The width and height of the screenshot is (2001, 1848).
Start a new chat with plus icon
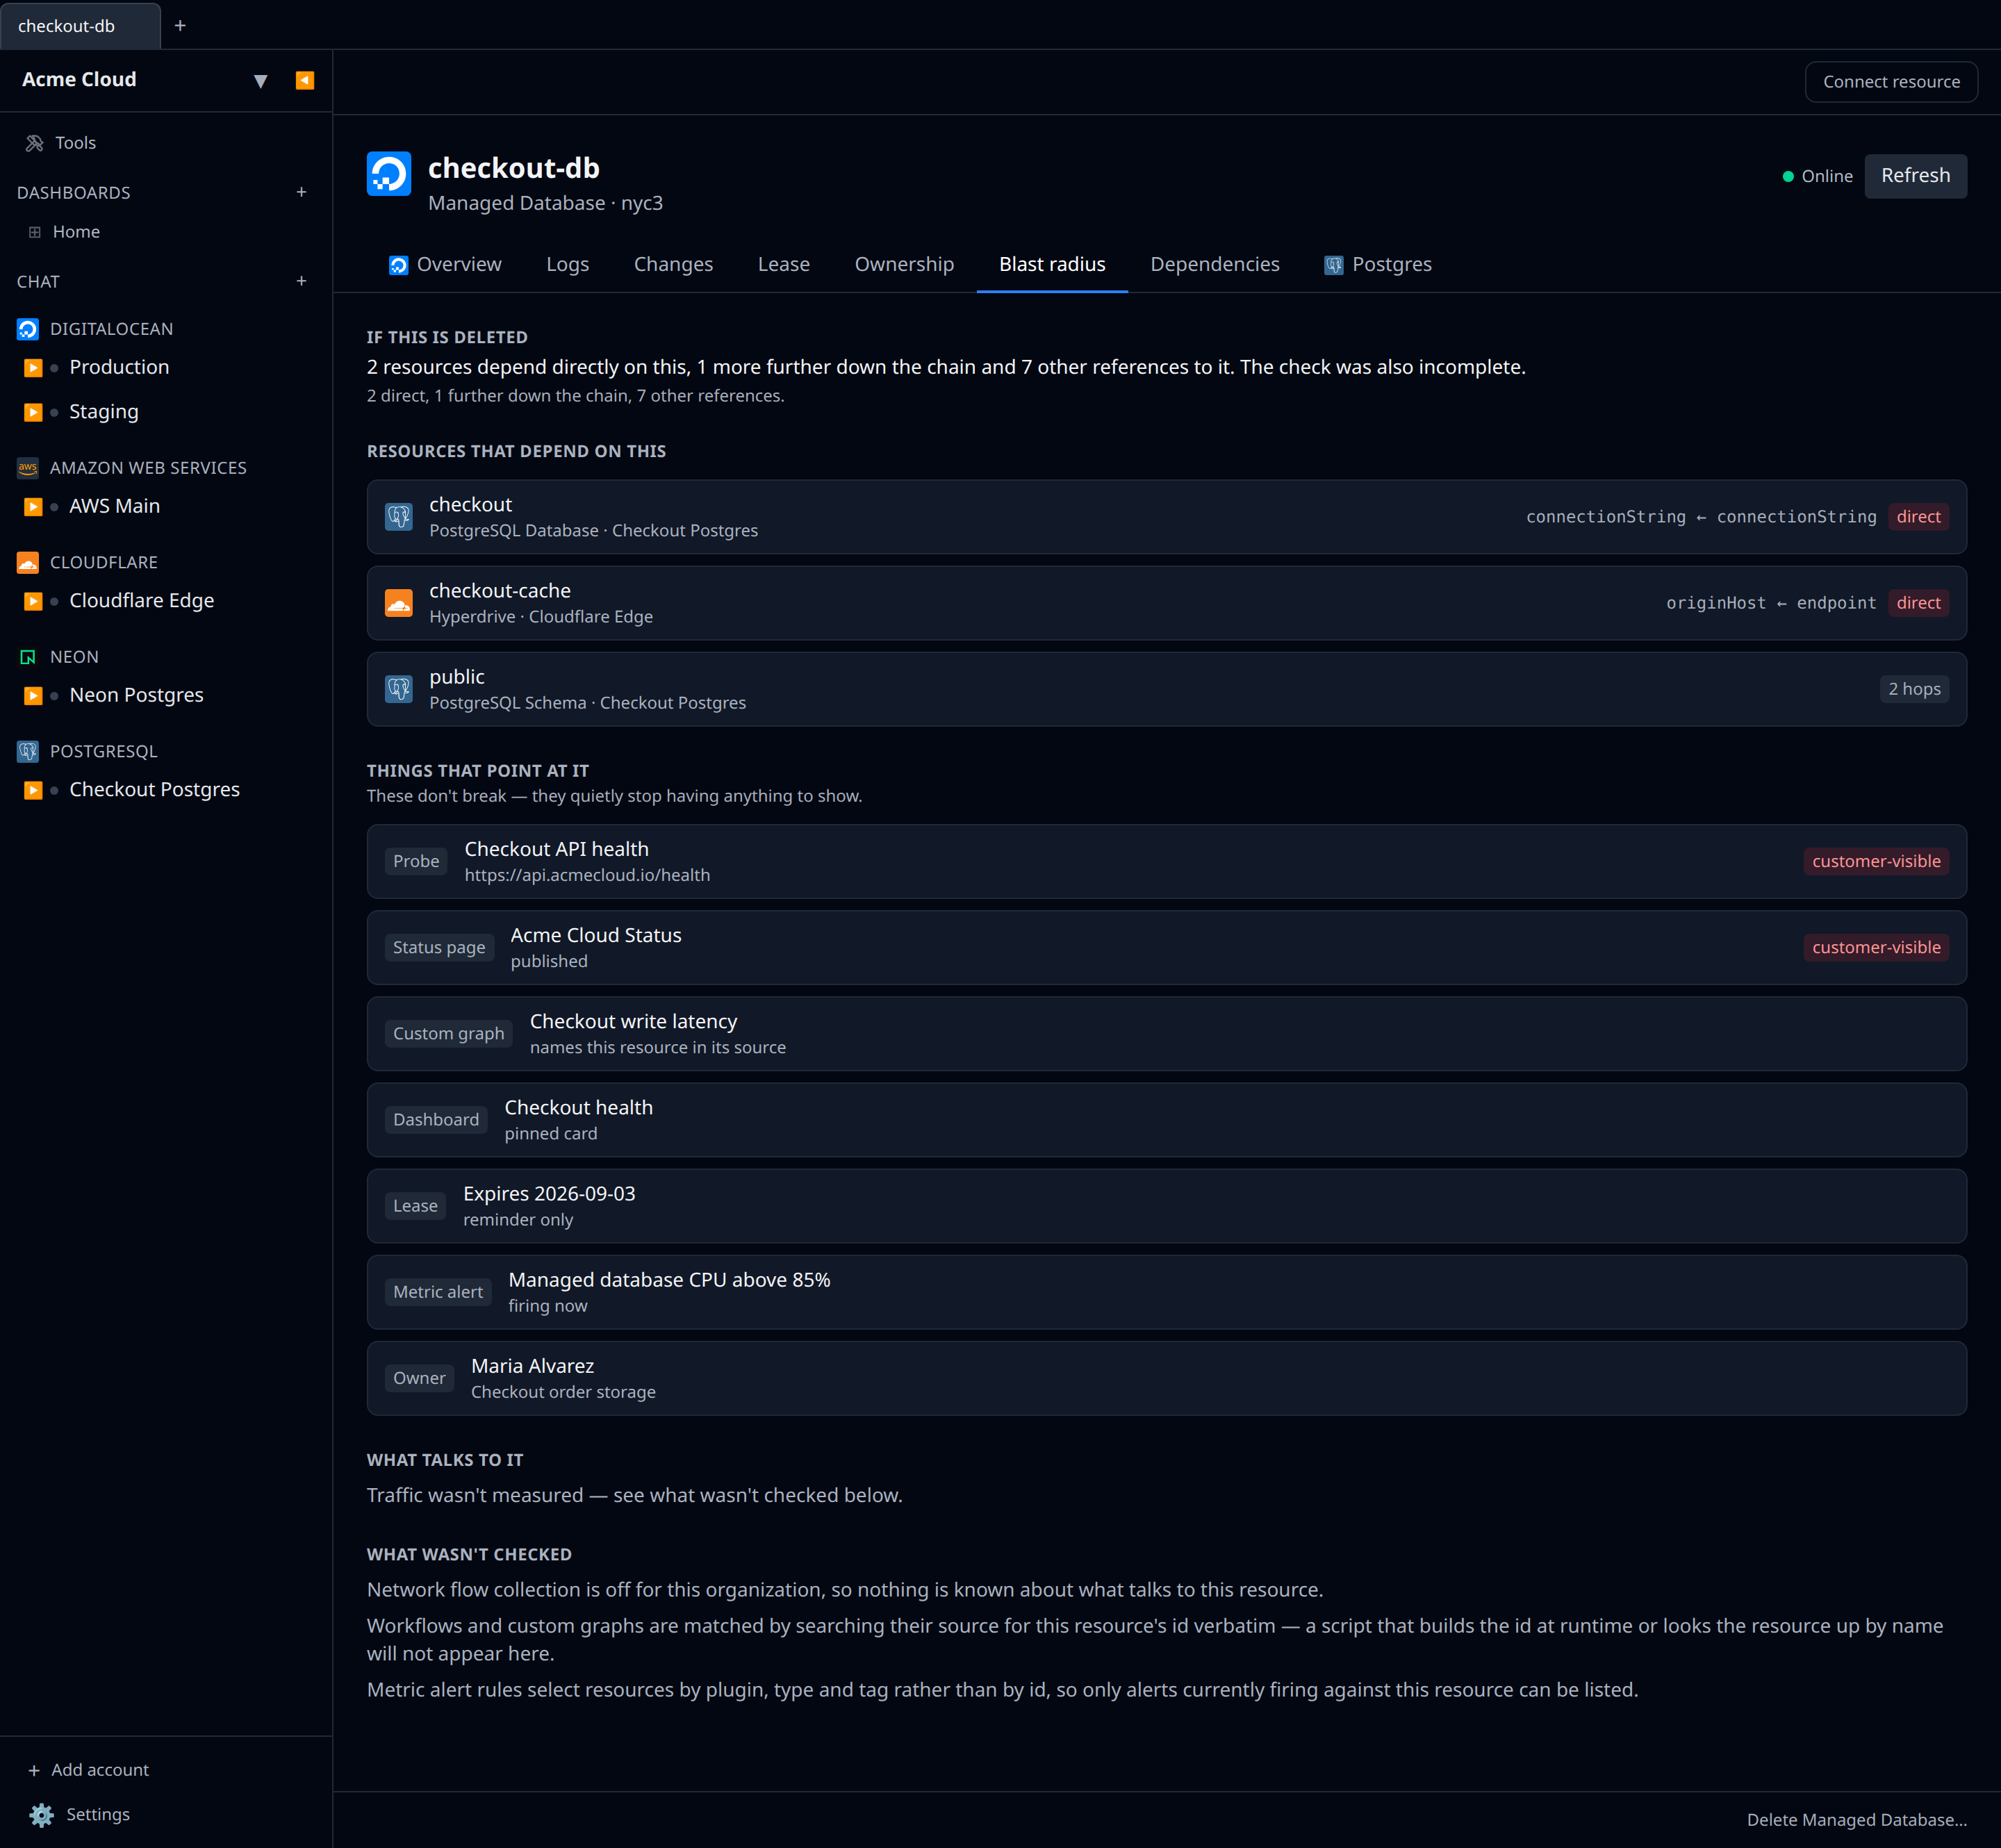pos(301,281)
